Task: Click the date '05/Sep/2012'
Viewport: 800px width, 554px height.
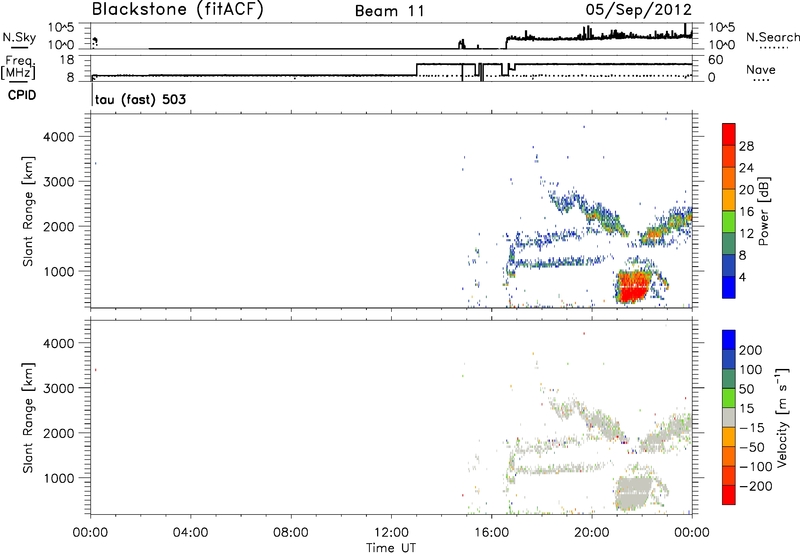Action: point(638,10)
